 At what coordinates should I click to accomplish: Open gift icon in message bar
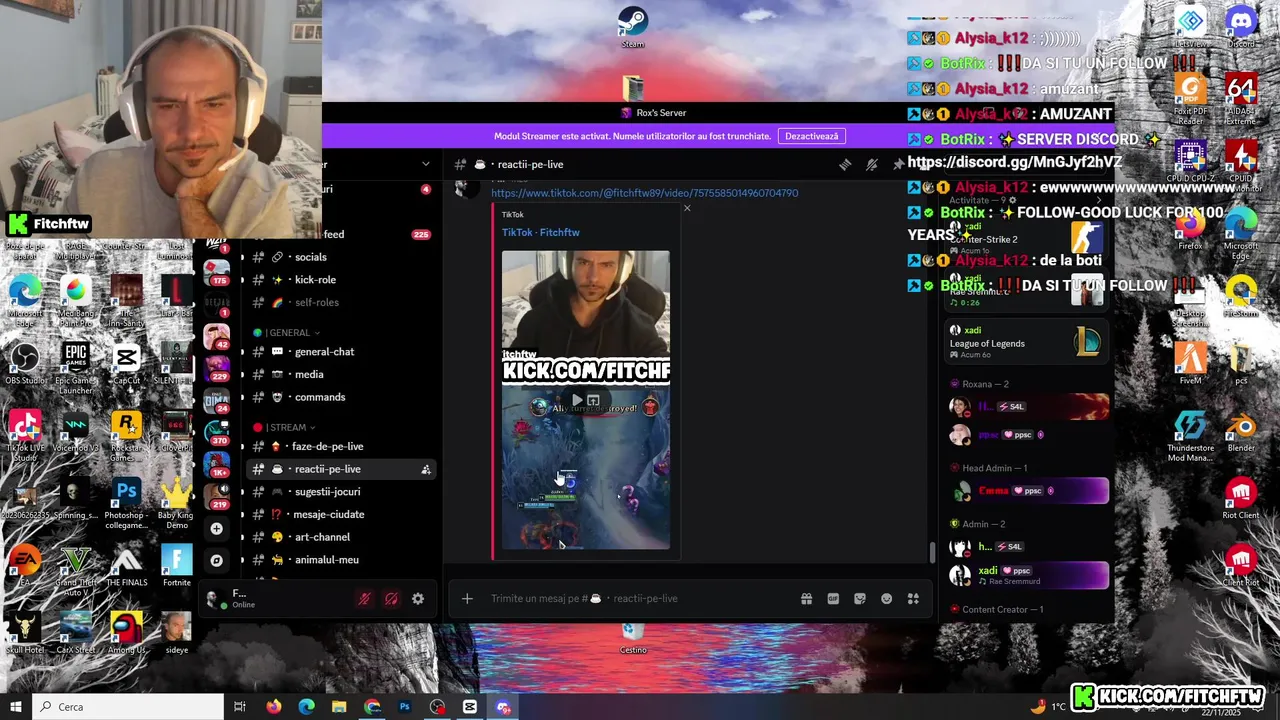806,599
